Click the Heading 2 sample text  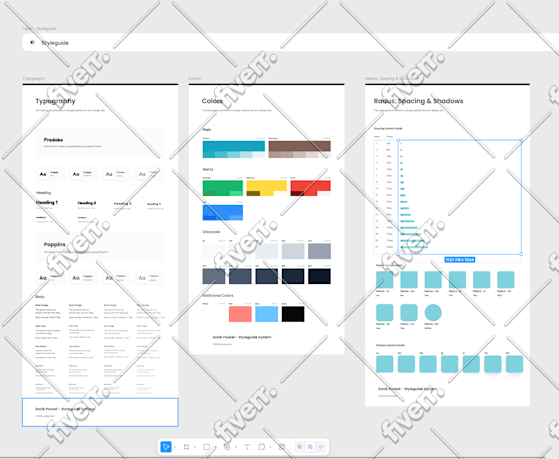pos(87,203)
